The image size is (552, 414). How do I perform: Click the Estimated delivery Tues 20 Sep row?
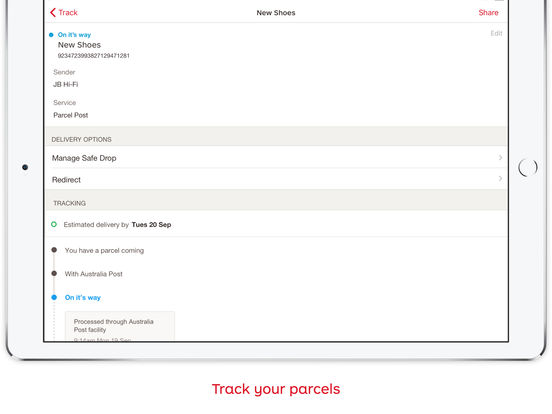[276, 224]
